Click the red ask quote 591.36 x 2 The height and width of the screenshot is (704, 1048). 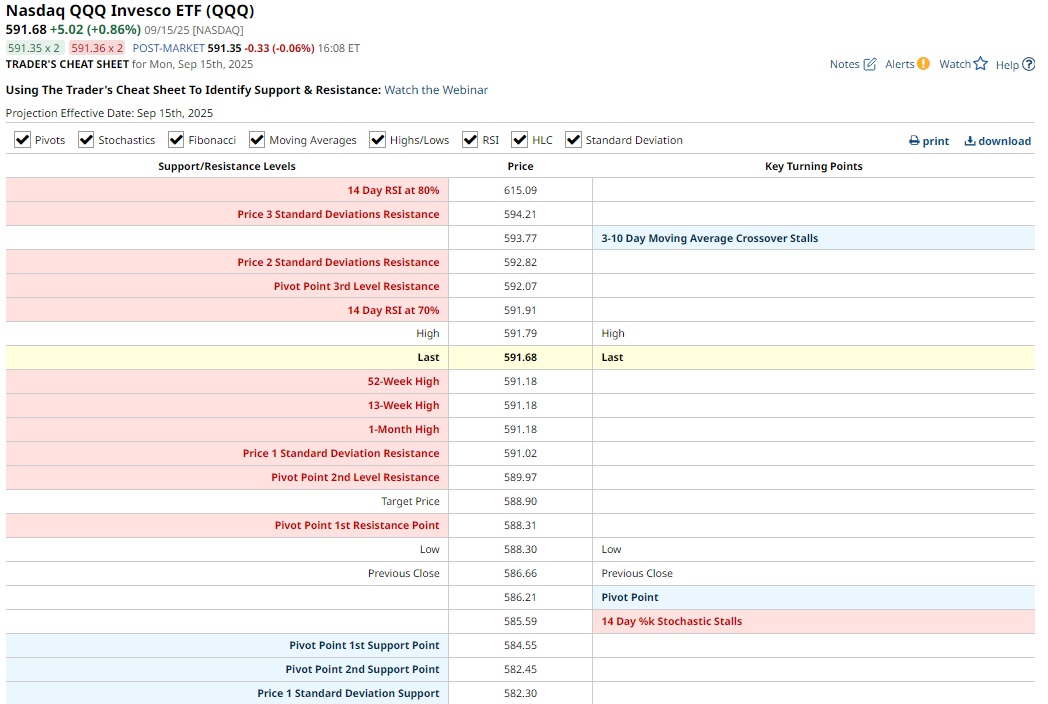pyautogui.click(x=97, y=48)
